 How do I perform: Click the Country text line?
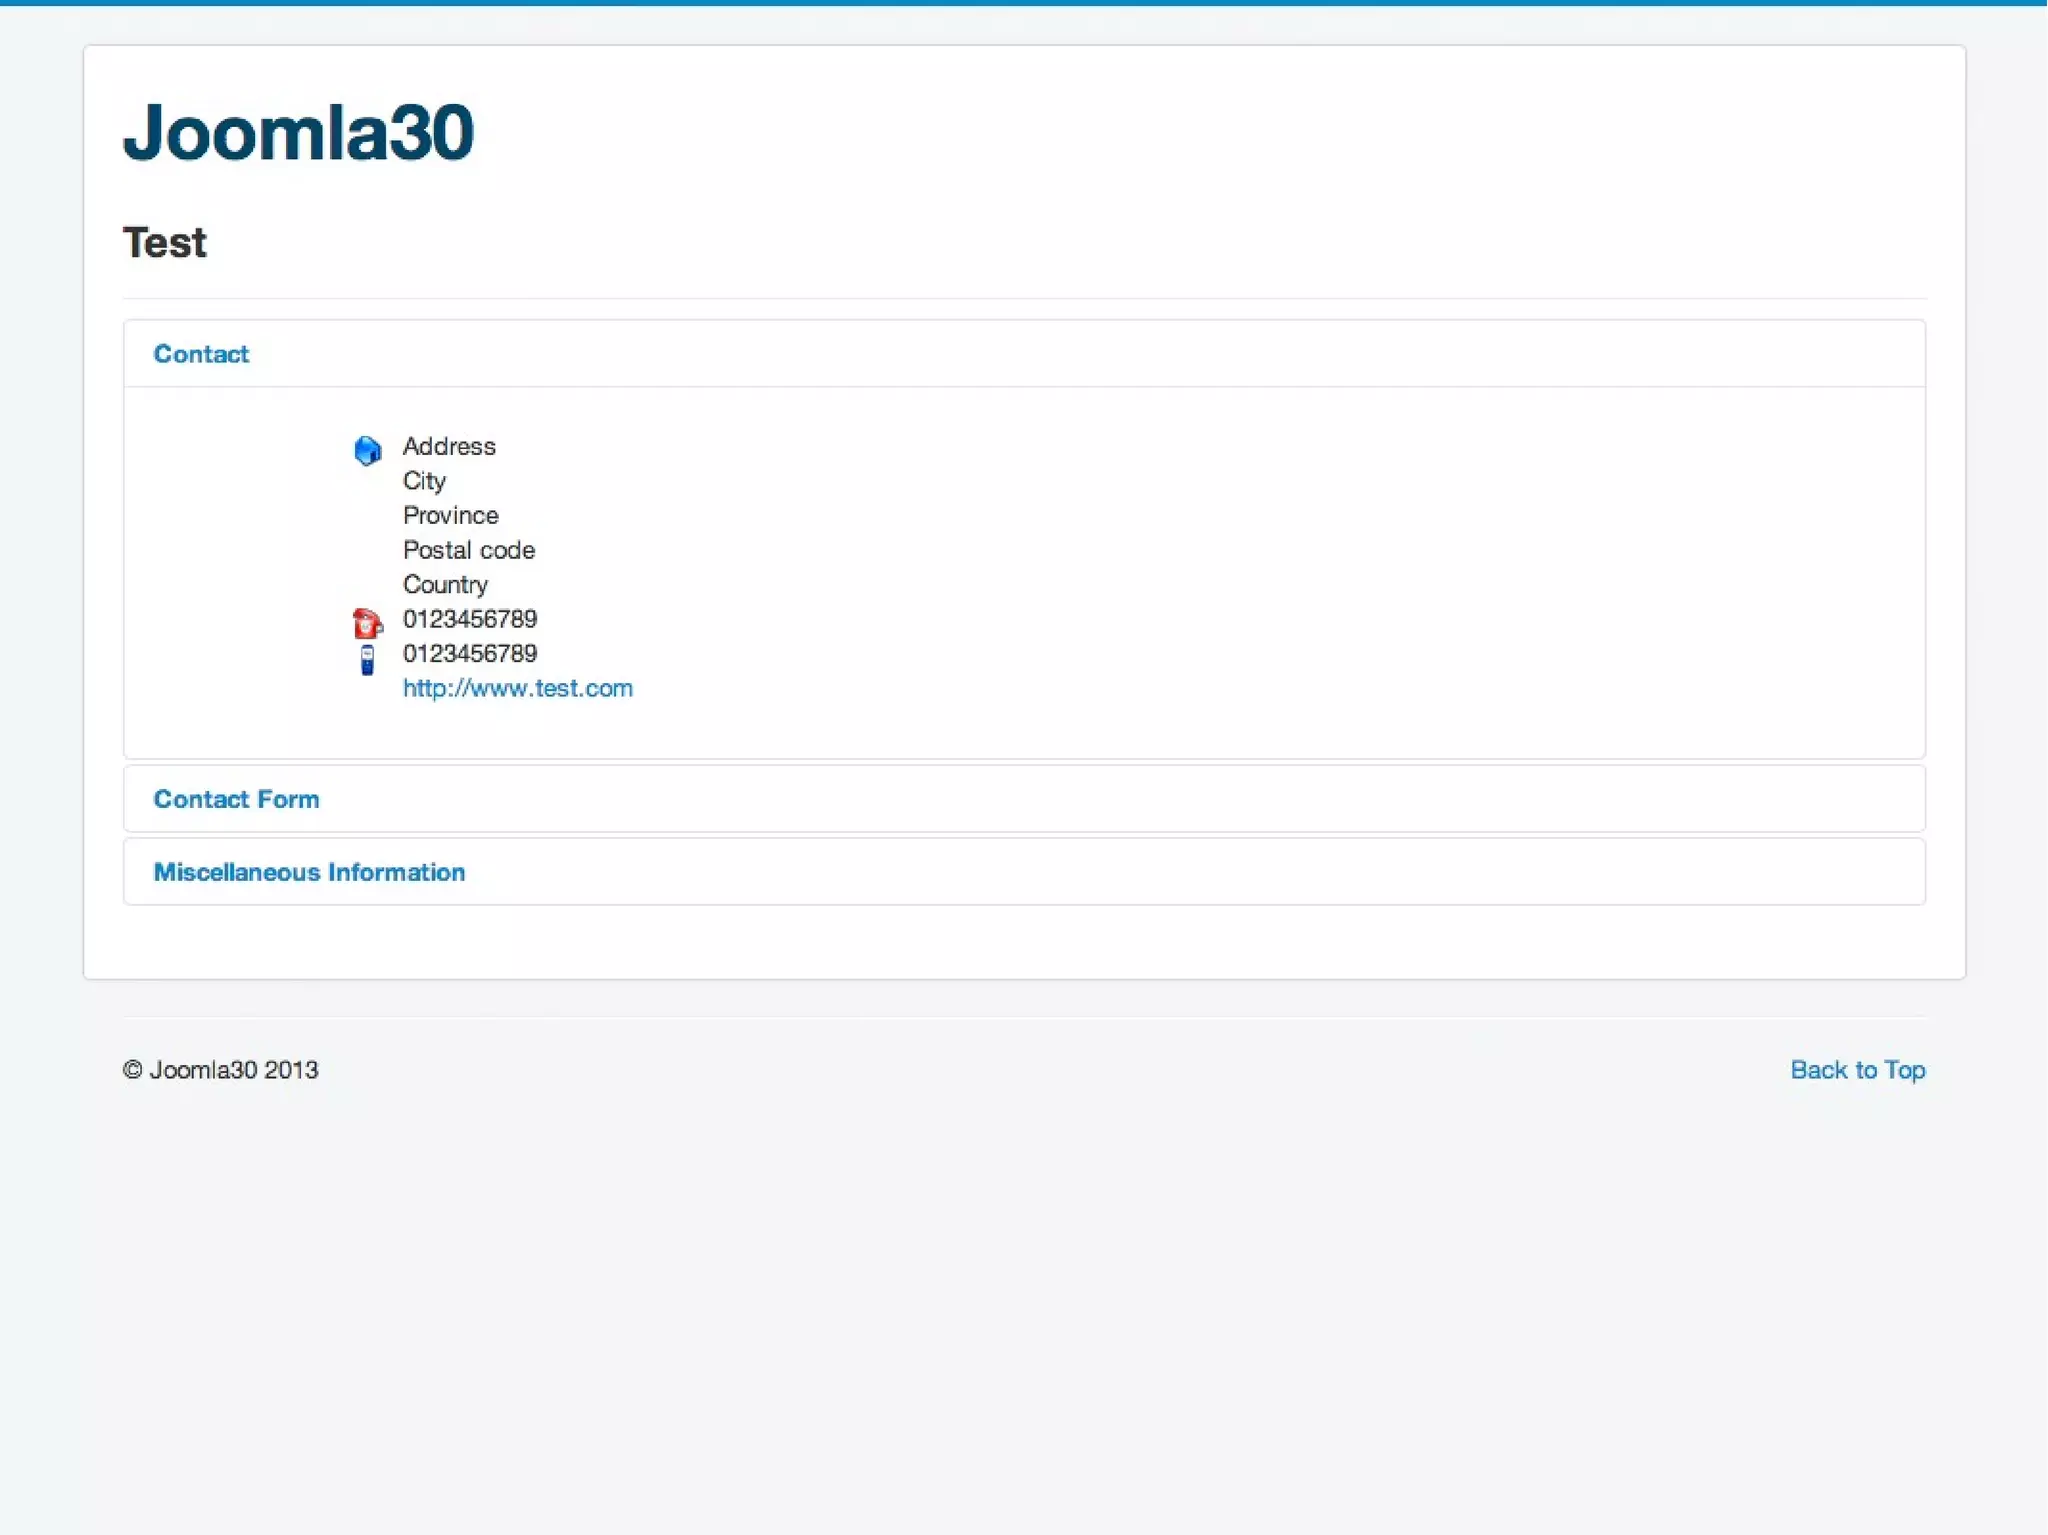(x=445, y=584)
